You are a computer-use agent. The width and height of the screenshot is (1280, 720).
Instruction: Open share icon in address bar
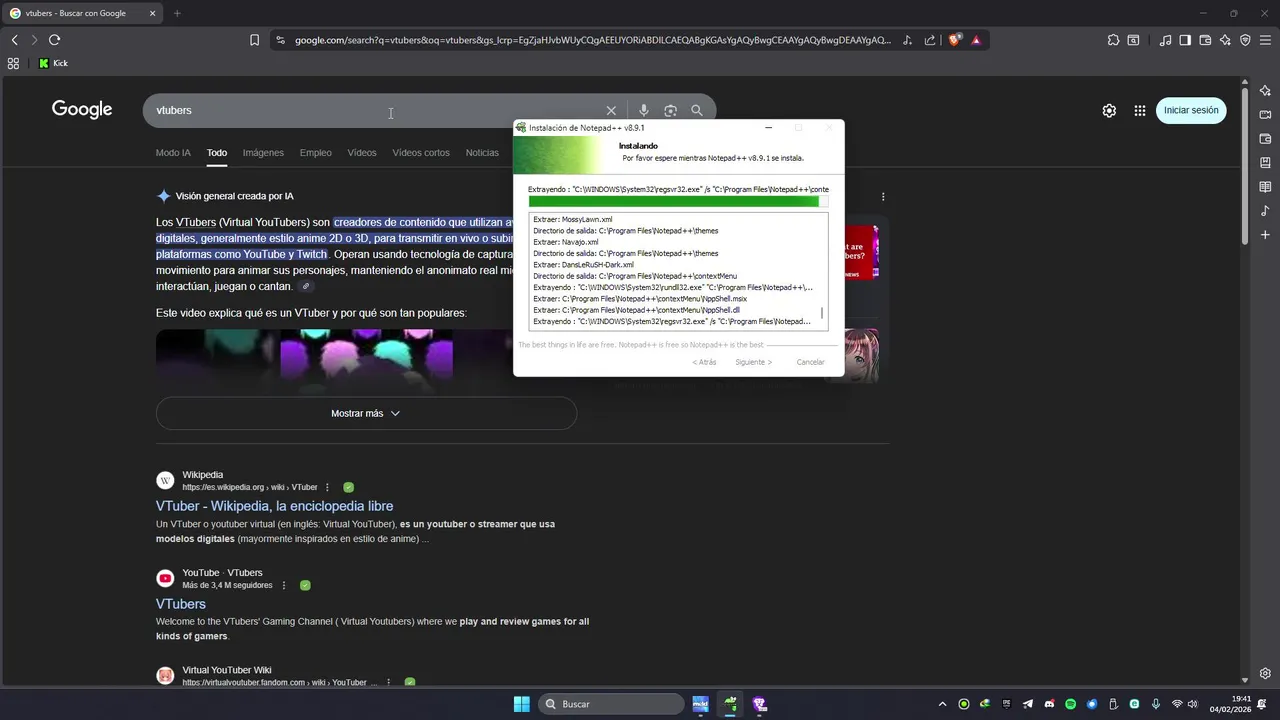(x=930, y=40)
